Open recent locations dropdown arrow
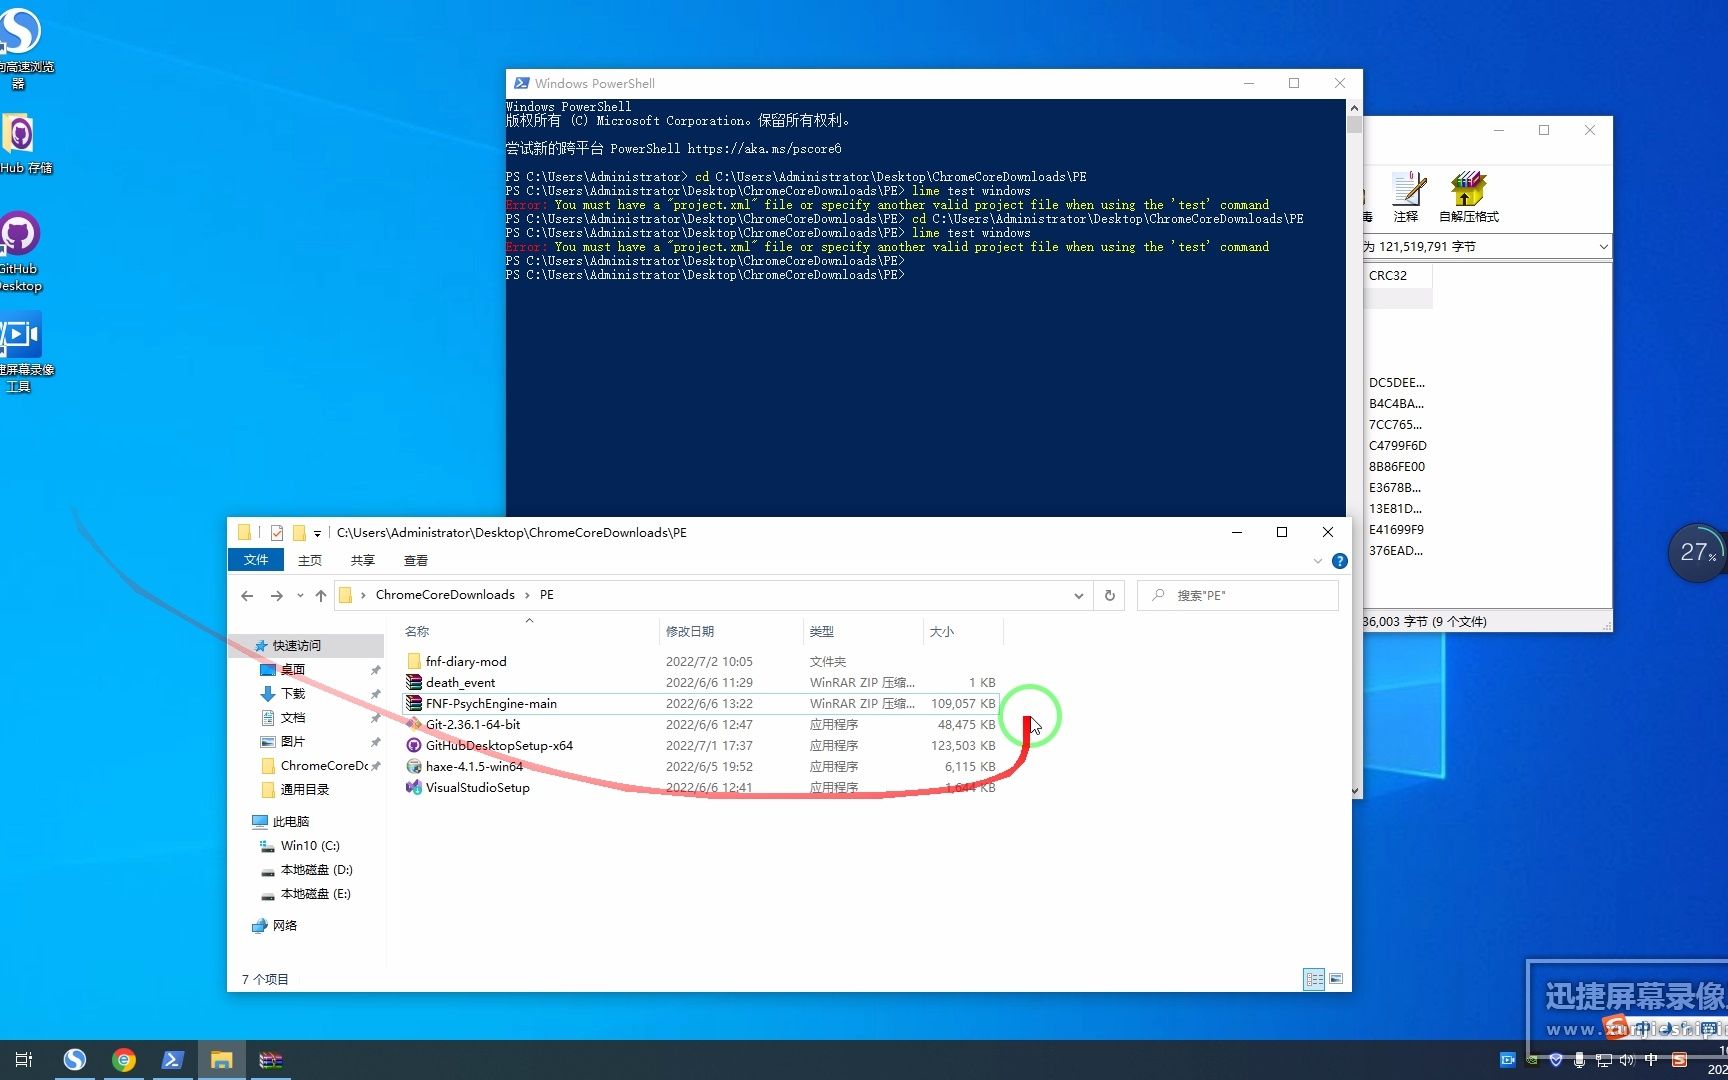1728x1080 pixels. pos(300,595)
